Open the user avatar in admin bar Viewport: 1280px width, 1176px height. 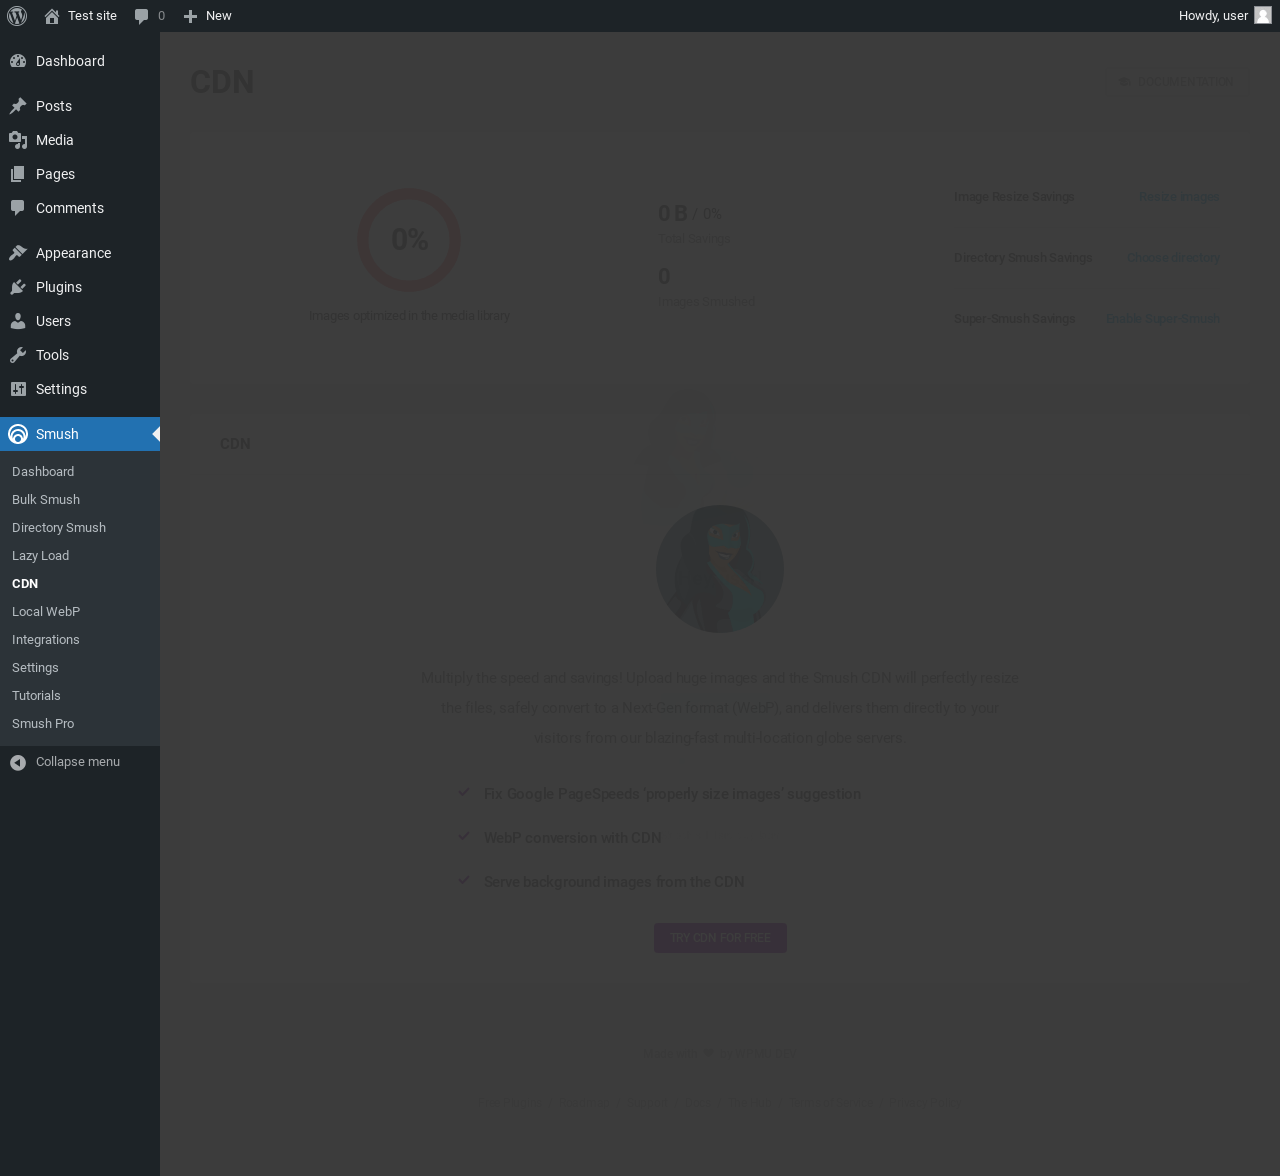pyautogui.click(x=1263, y=15)
